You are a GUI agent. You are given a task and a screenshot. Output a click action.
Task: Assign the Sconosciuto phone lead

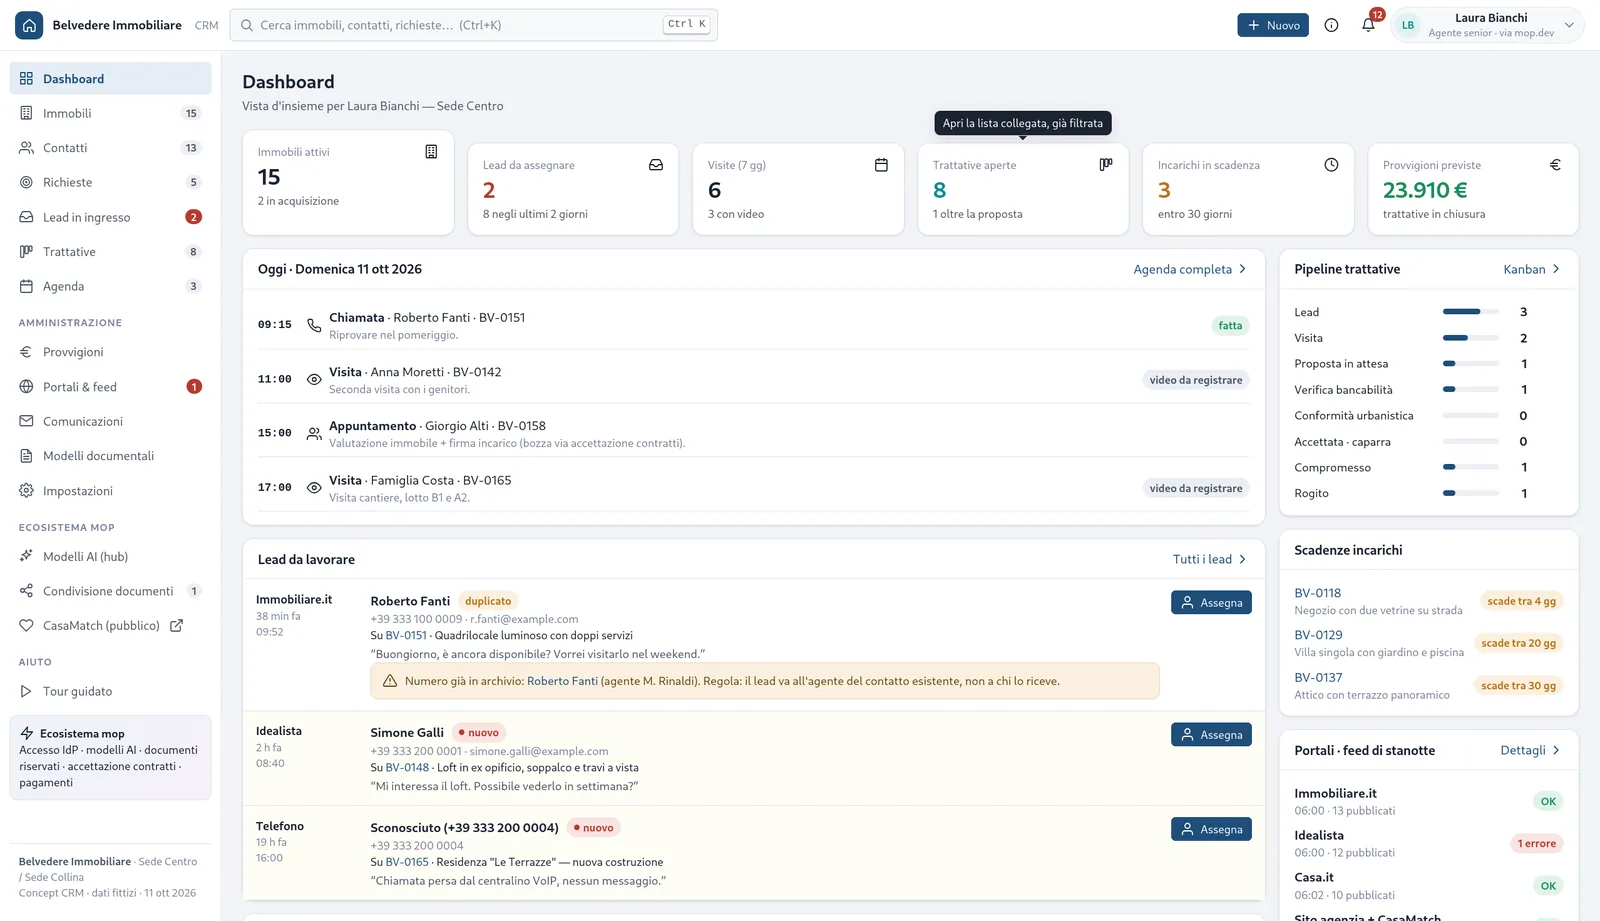pyautogui.click(x=1211, y=830)
